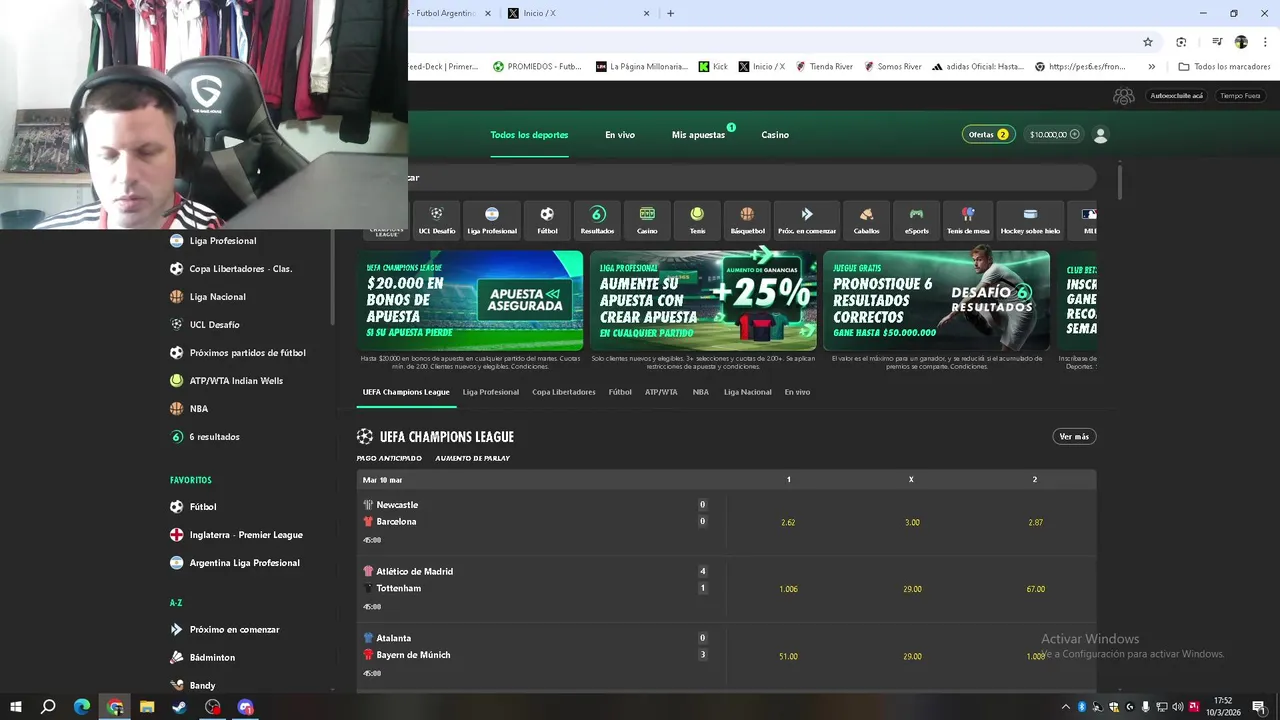Open PROMIEDOS bookmark in bookmarks bar
Image resolution: width=1280 pixels, height=720 pixels.
(537, 67)
